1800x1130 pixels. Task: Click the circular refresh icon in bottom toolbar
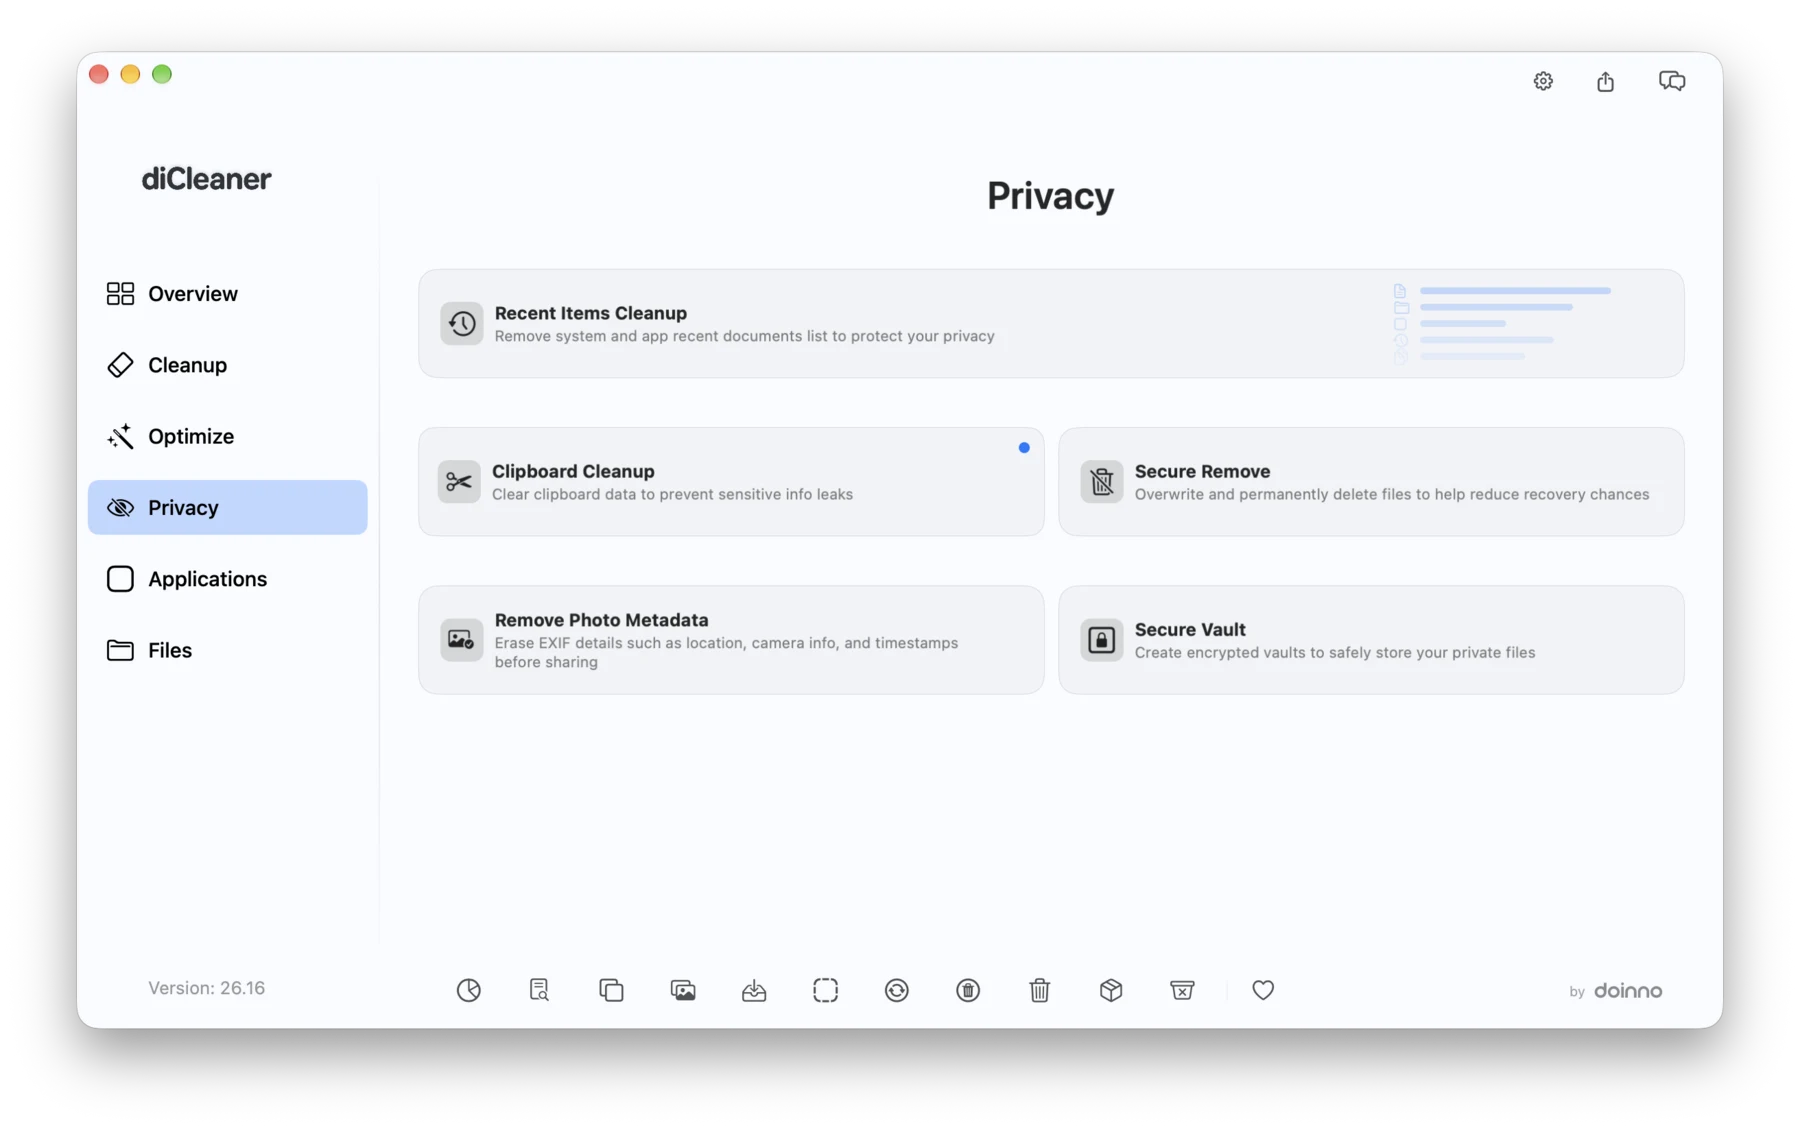897,990
